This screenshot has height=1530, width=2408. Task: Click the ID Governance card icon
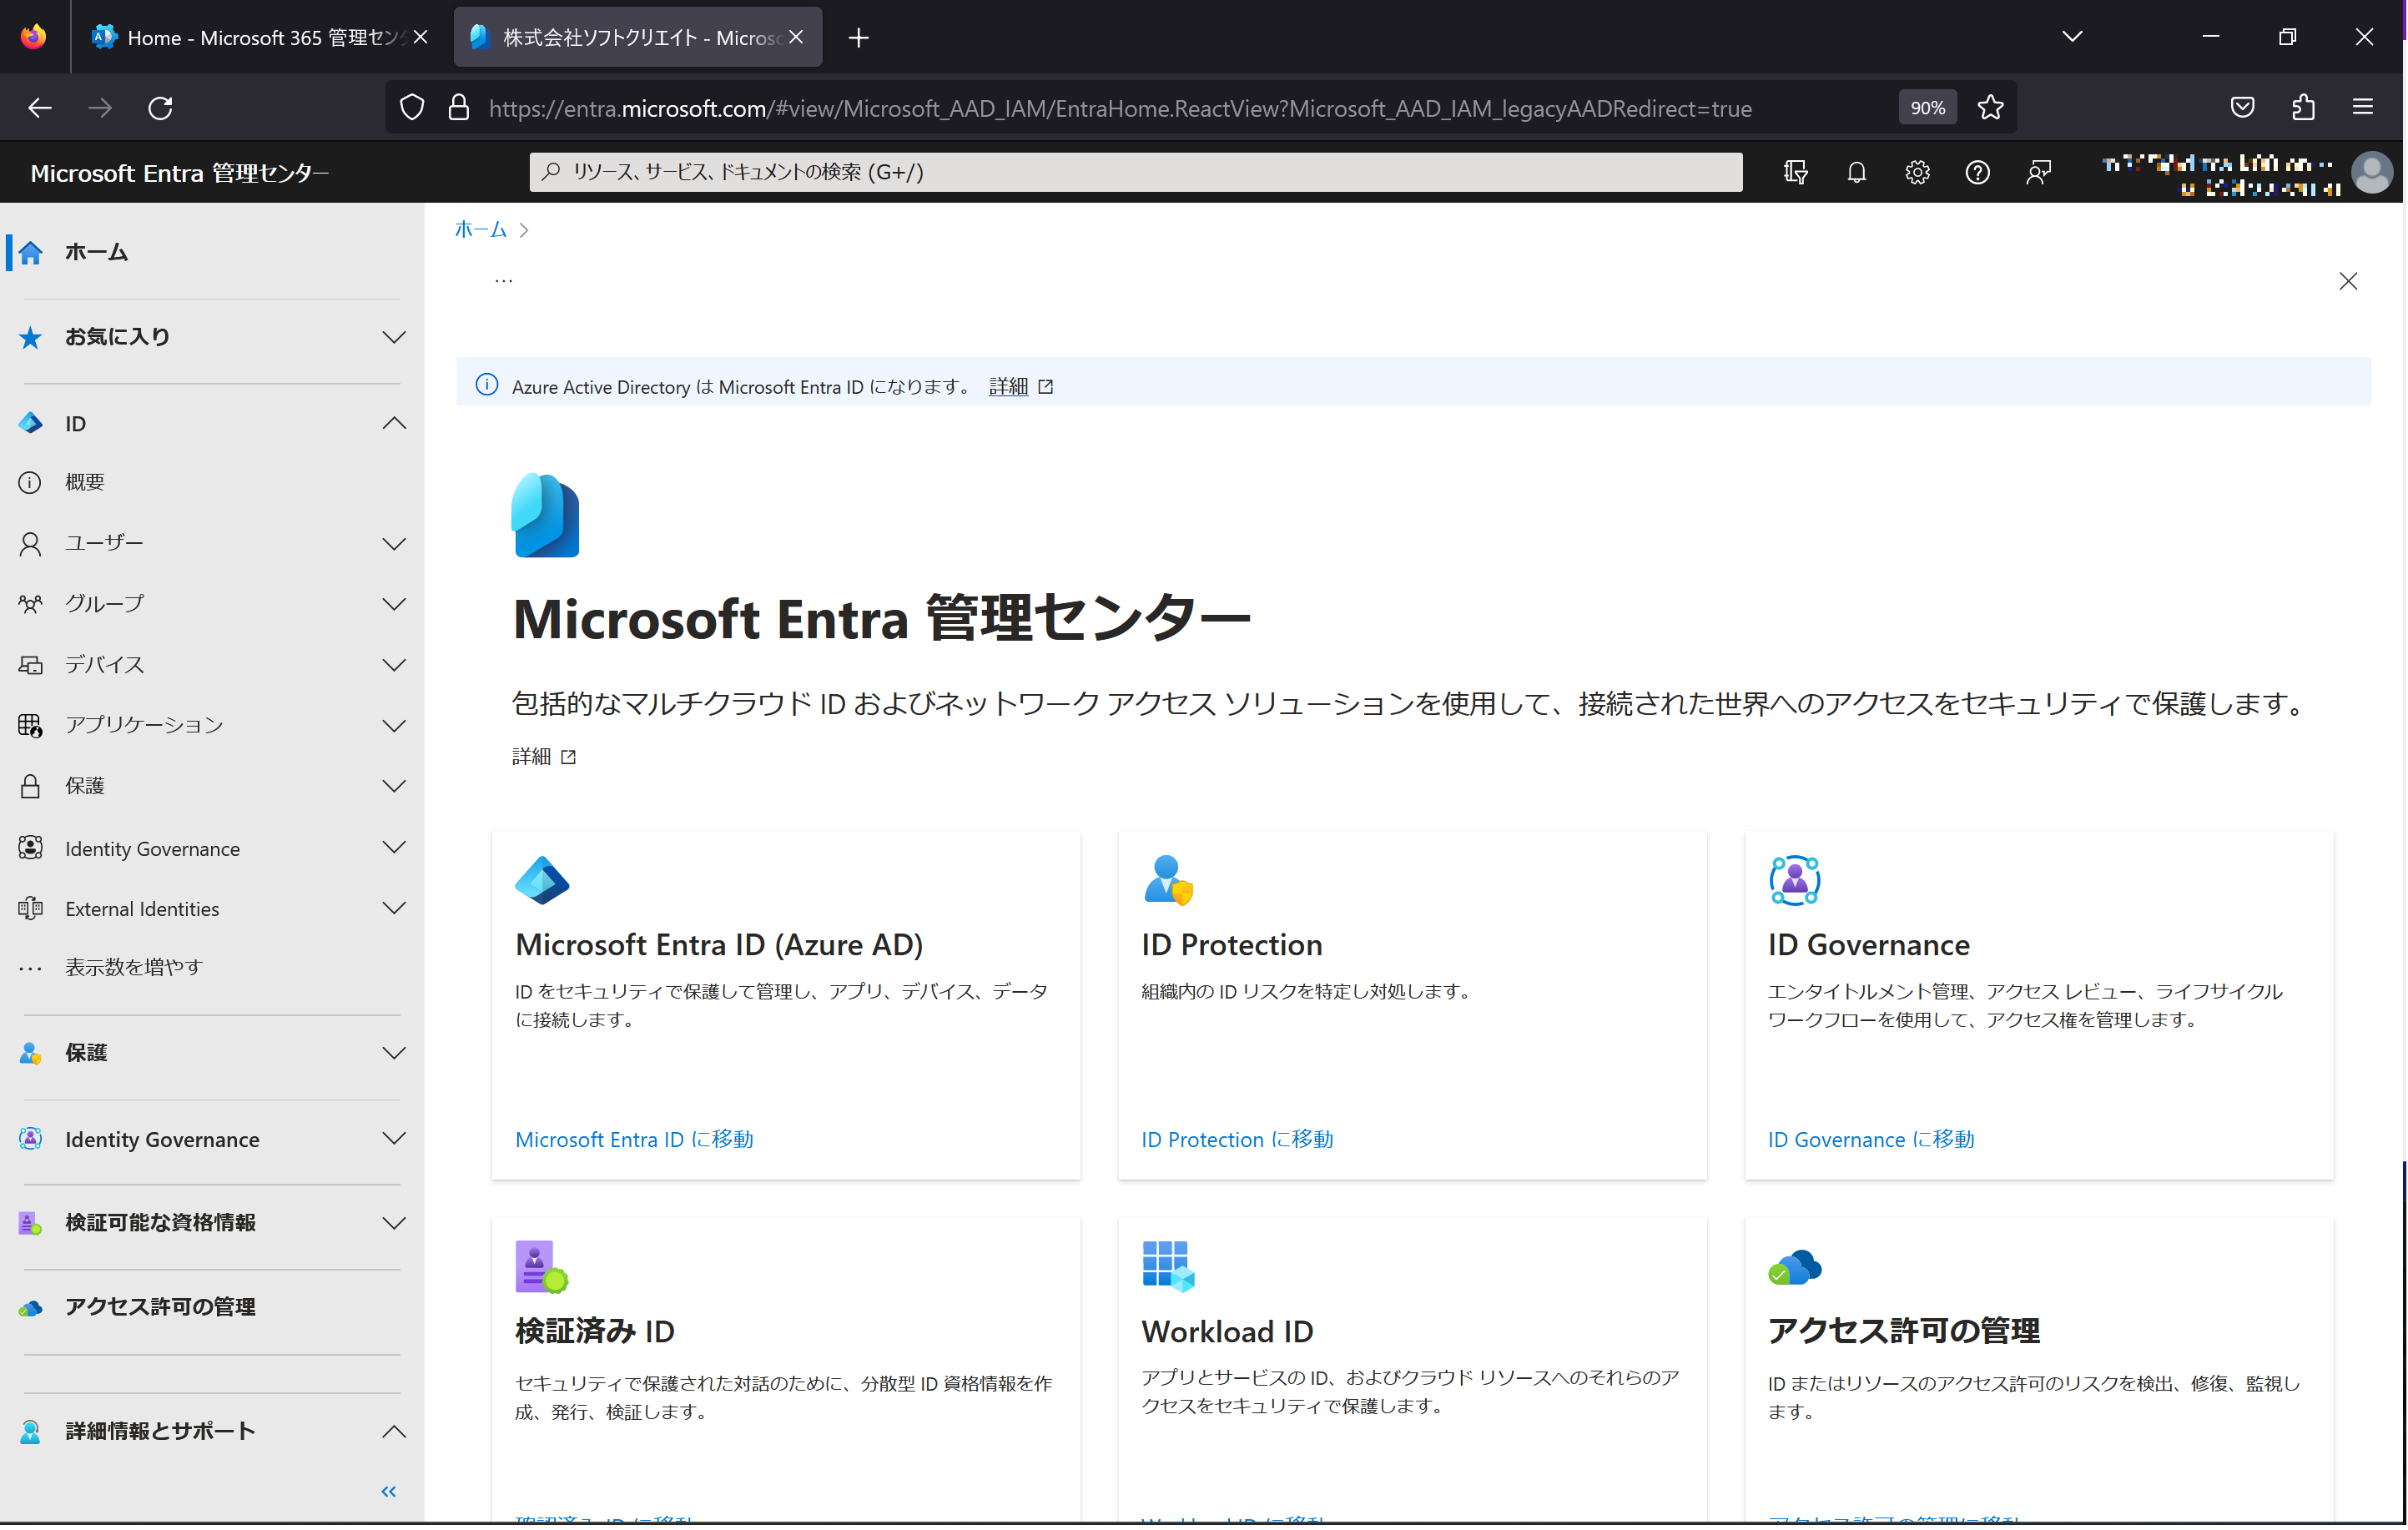1795,881
